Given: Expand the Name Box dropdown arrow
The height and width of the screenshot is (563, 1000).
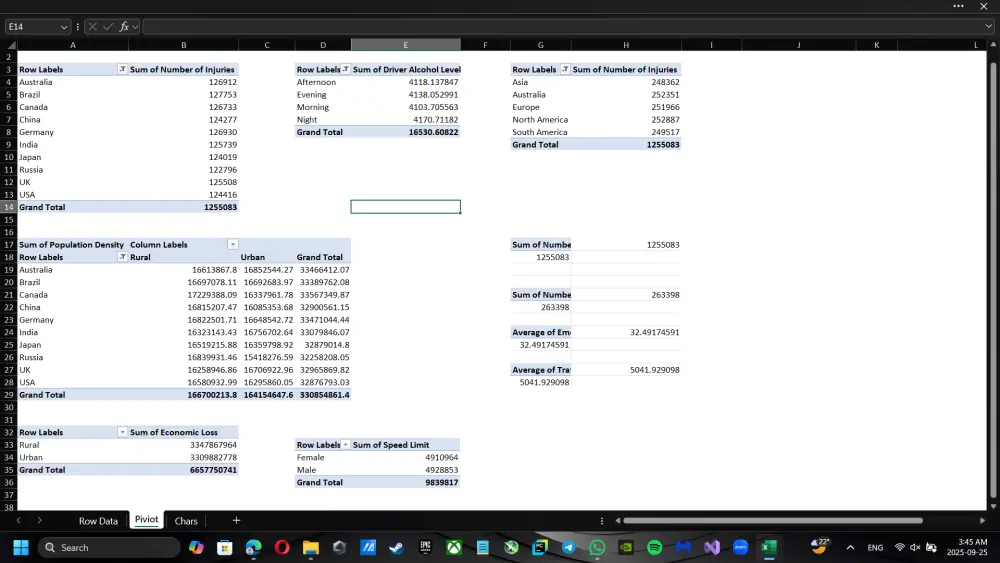Looking at the screenshot, I should (x=64, y=27).
